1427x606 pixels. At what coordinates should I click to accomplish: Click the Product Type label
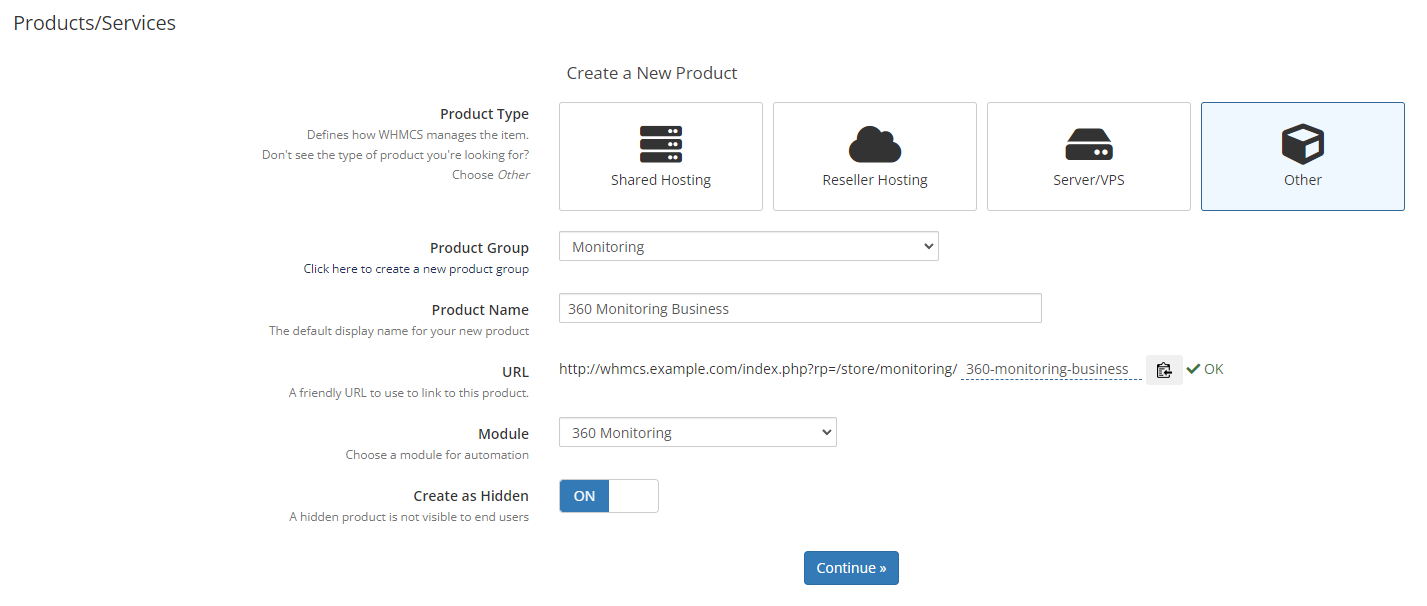coord(485,114)
